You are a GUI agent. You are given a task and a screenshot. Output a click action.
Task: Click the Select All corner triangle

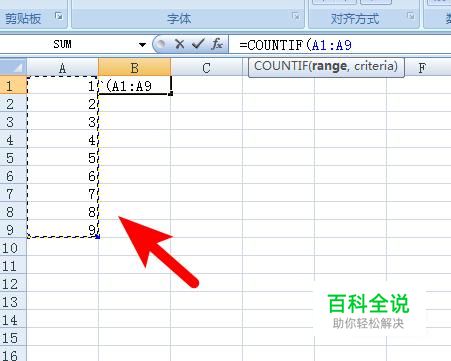click(13, 67)
